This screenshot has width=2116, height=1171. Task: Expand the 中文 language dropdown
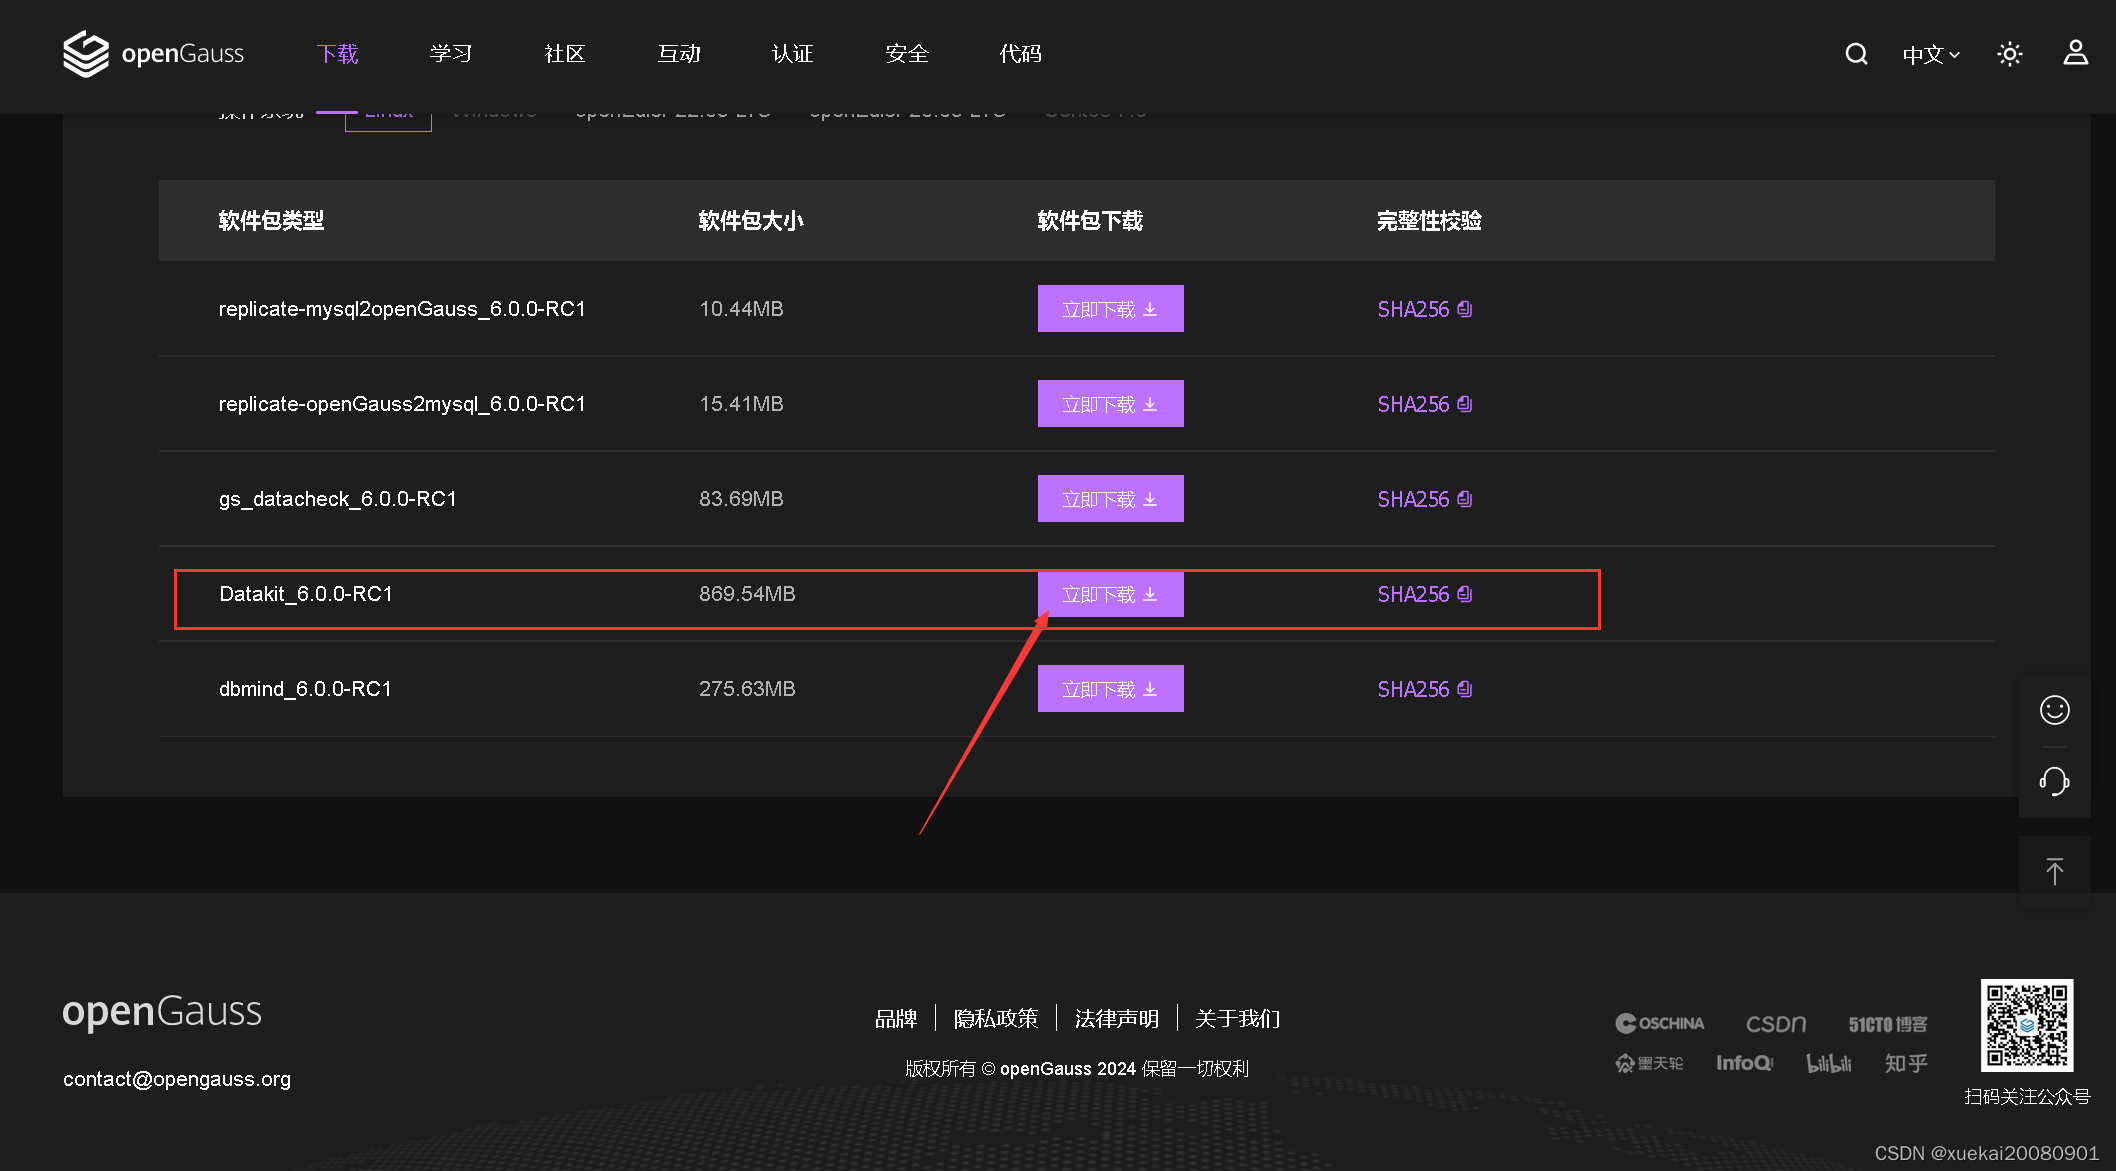[1930, 55]
